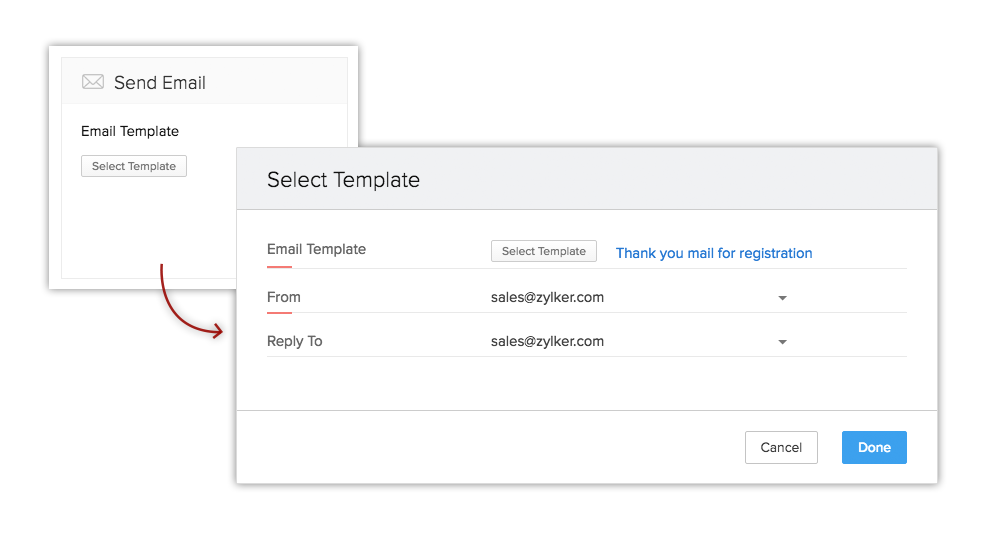Open the From dropdown arrow
The width and height of the screenshot is (999, 543).
point(782,298)
